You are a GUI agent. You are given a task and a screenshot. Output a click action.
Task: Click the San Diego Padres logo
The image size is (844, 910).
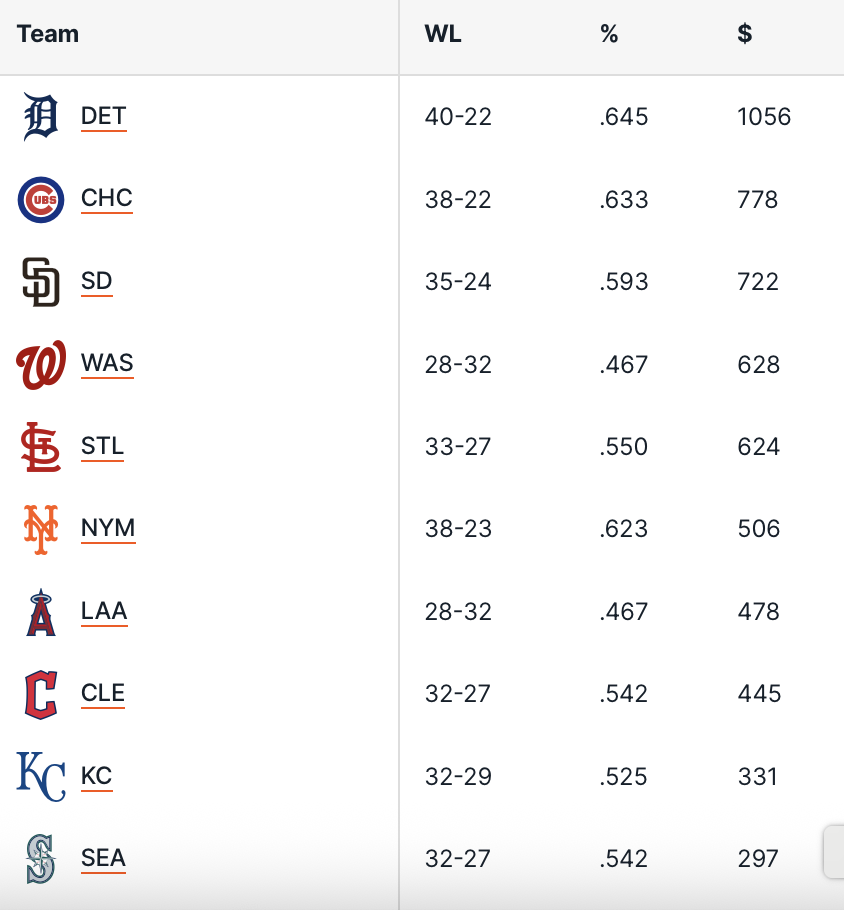coord(41,282)
